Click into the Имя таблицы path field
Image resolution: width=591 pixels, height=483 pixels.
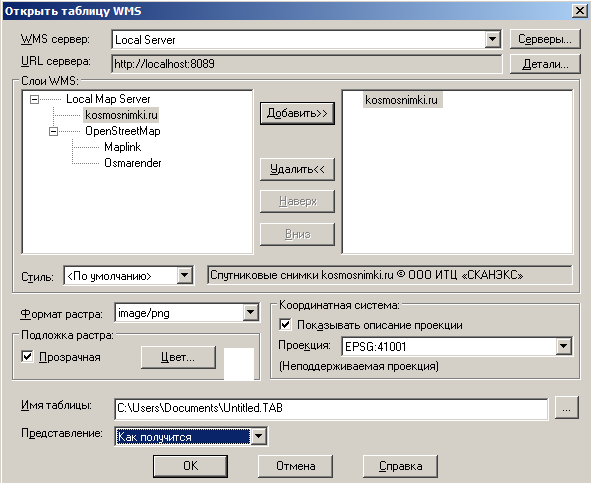[331, 408]
